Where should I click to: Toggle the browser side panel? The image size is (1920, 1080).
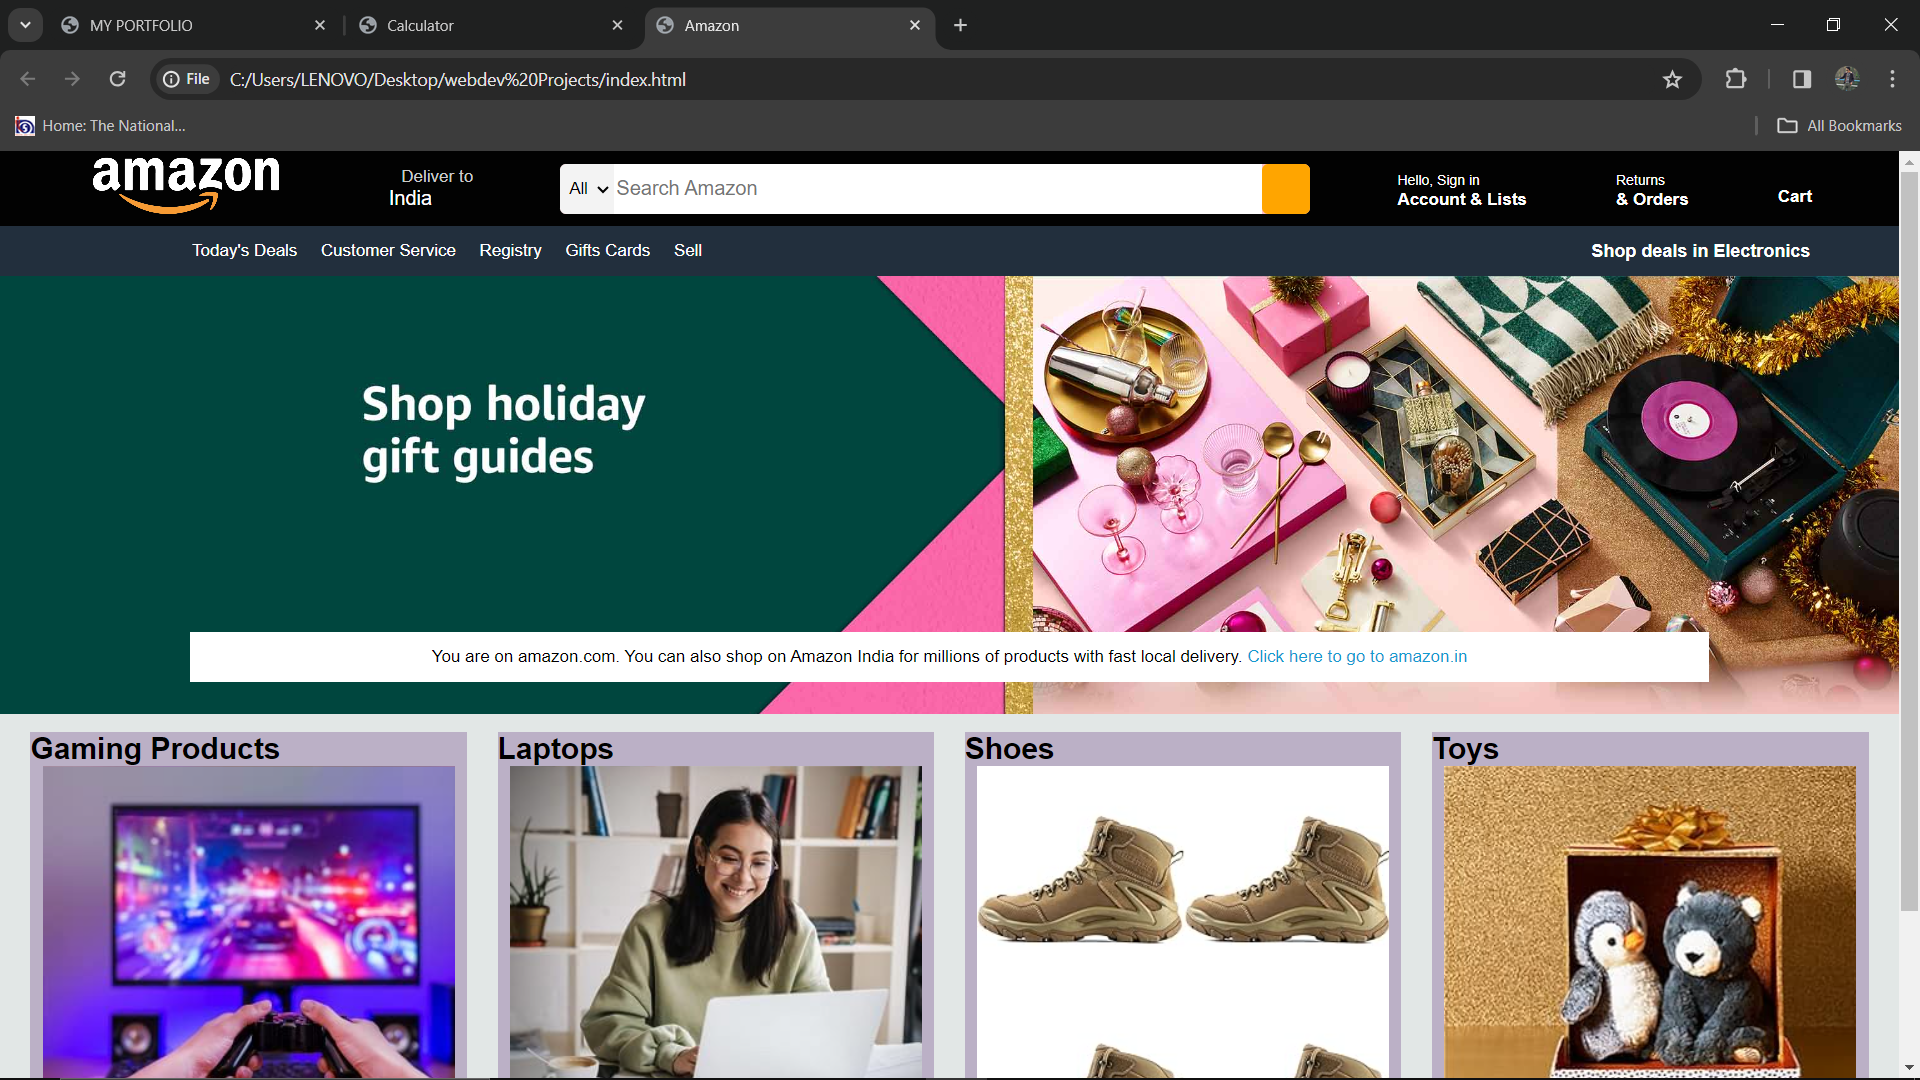(x=1802, y=79)
